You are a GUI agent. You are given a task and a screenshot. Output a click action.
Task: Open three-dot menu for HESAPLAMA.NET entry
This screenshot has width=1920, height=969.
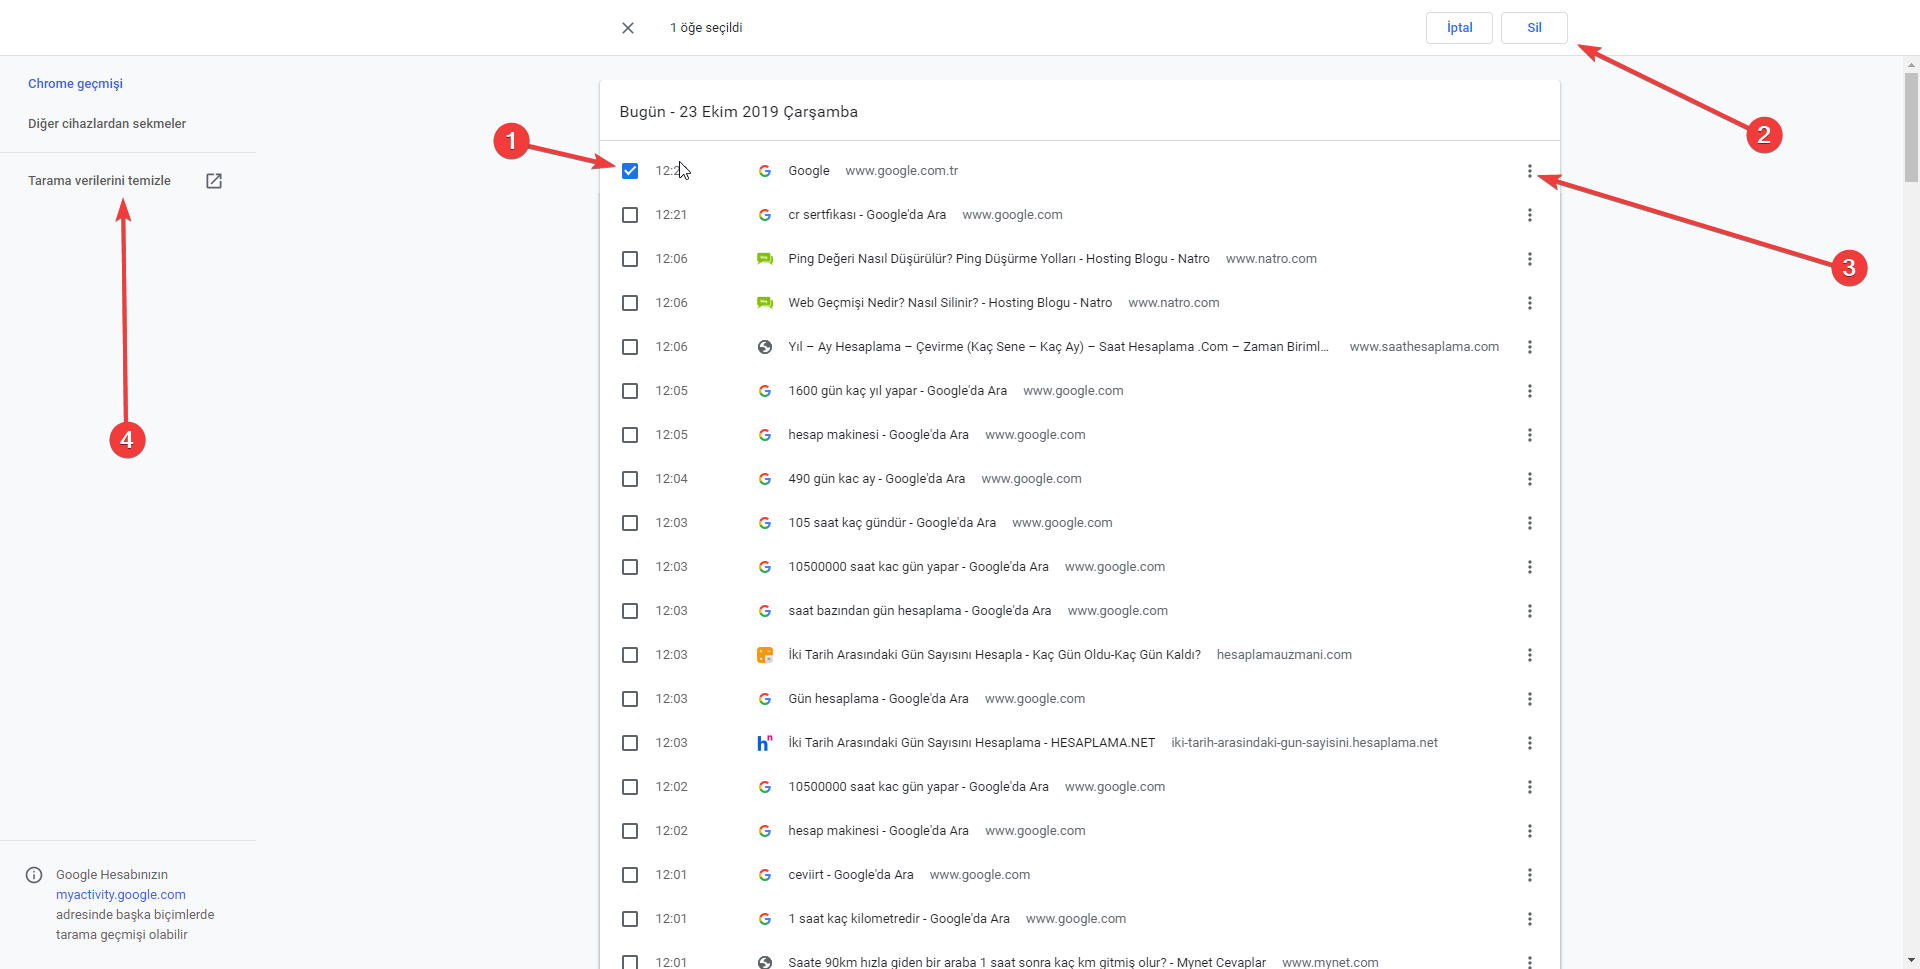coord(1529,743)
